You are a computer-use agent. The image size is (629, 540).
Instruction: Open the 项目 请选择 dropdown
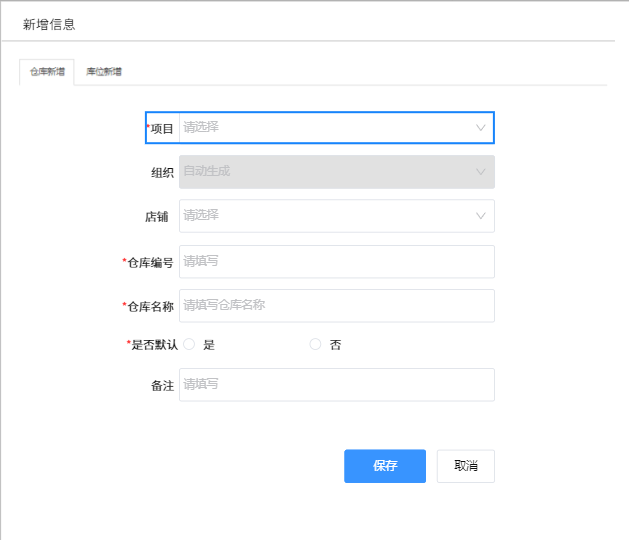(337, 128)
